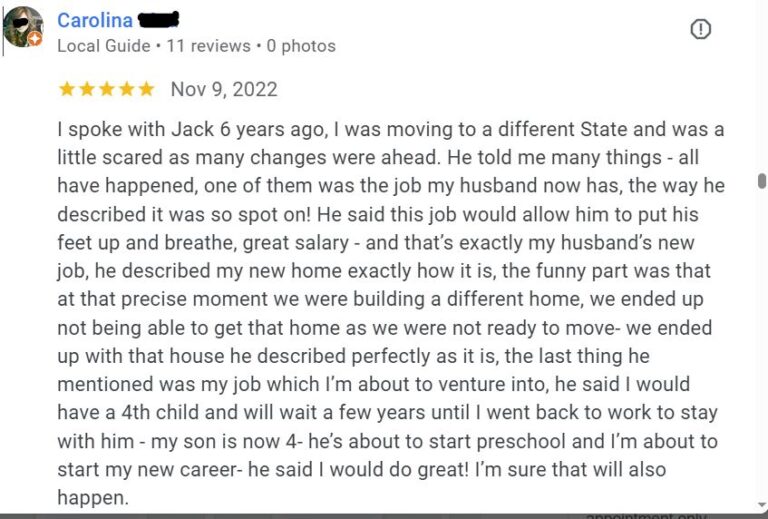Click the scrollbar track below the thumb
Image resolution: width=768 pixels, height=519 pixels.
click(762, 343)
